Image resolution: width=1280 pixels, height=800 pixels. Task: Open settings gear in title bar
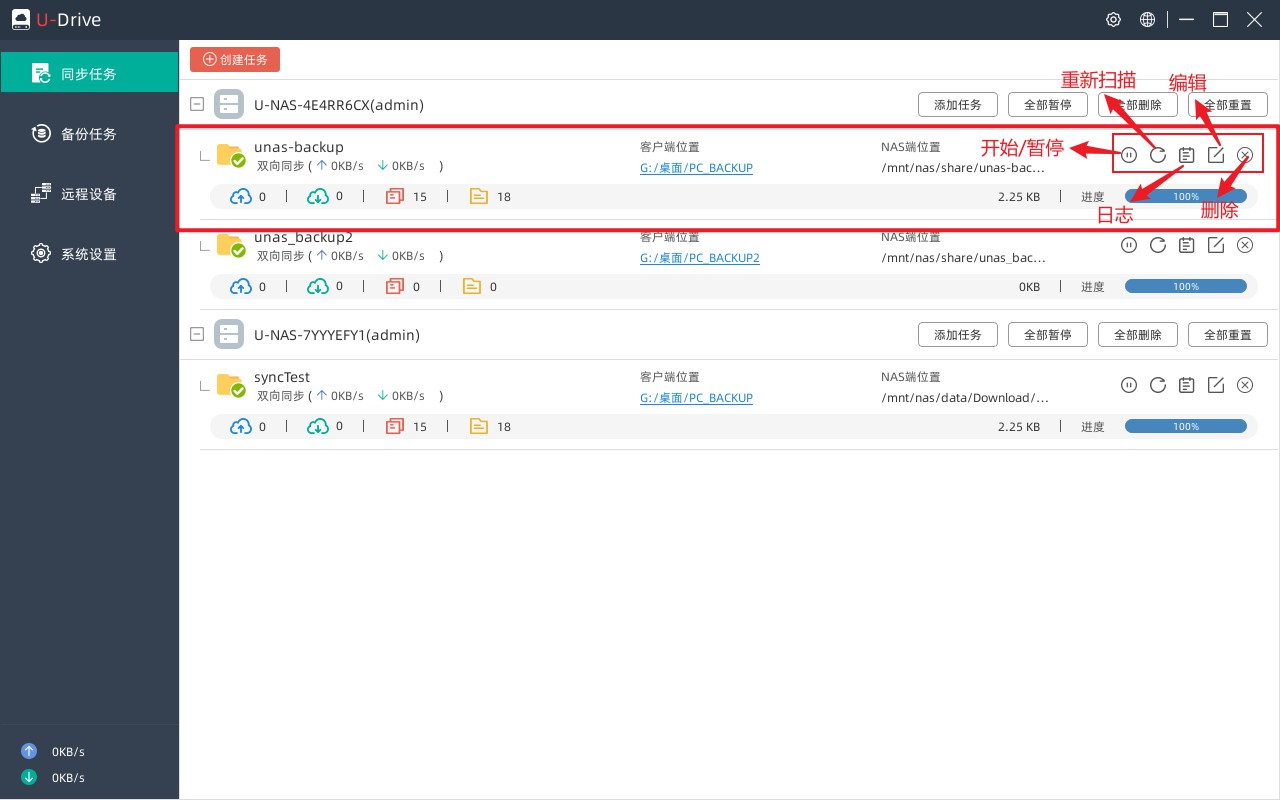pos(1113,20)
